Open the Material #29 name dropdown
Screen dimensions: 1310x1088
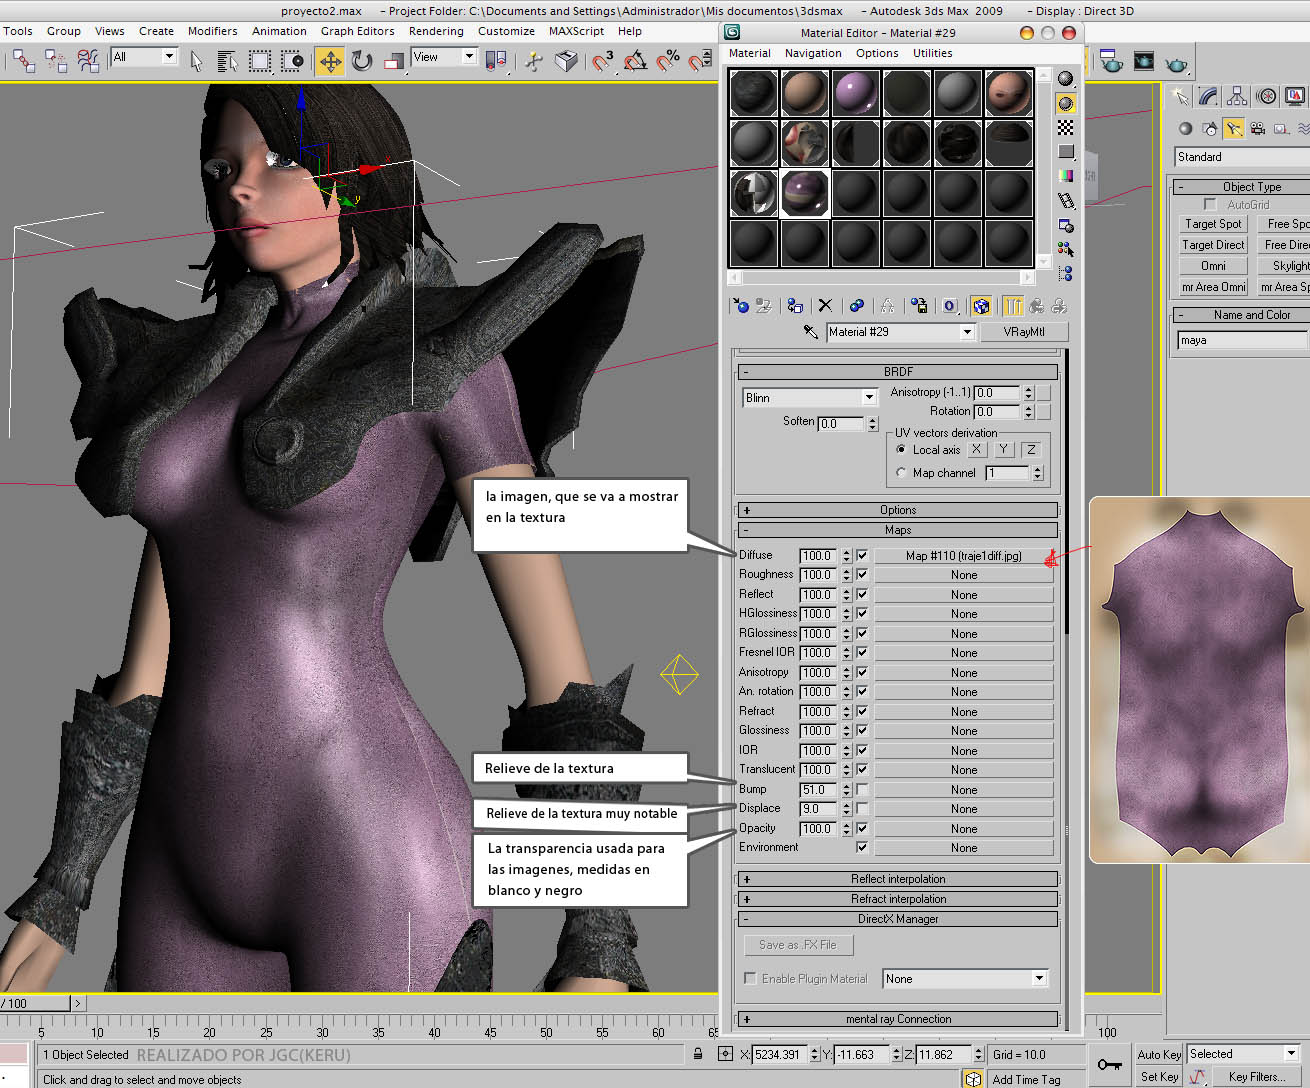click(x=967, y=332)
